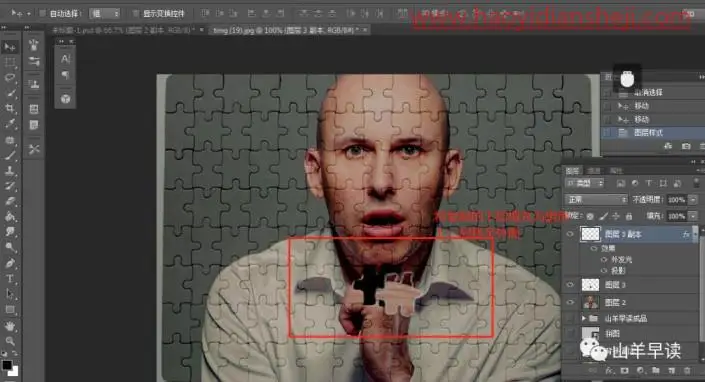Select the Hand tool
The image size is (705, 382).
9,326
